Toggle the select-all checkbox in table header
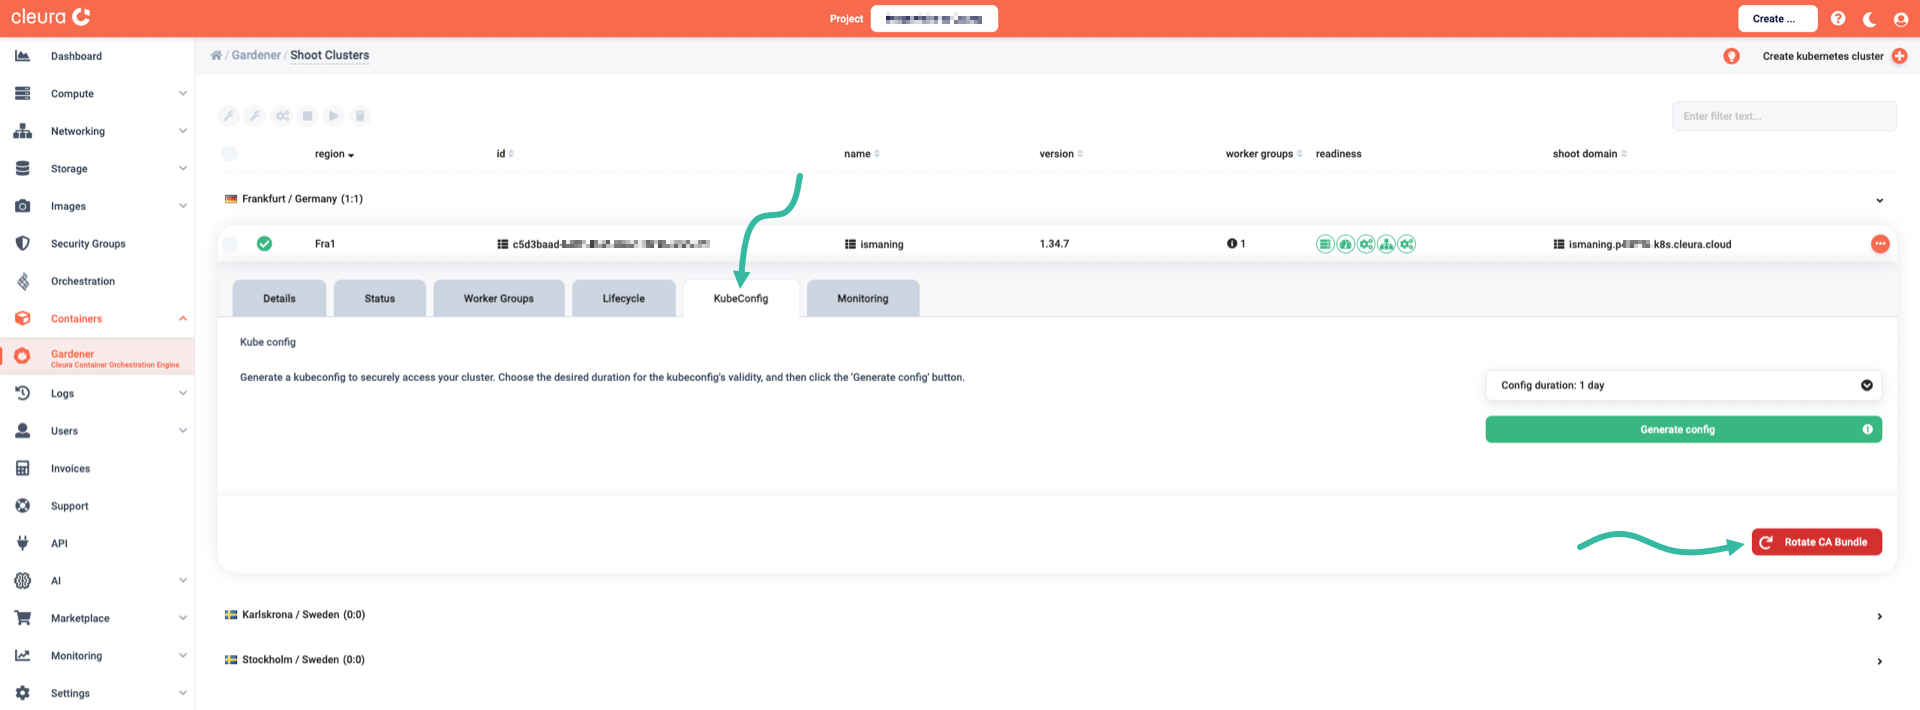Screen dimensions: 1920x710 pyautogui.click(x=229, y=153)
